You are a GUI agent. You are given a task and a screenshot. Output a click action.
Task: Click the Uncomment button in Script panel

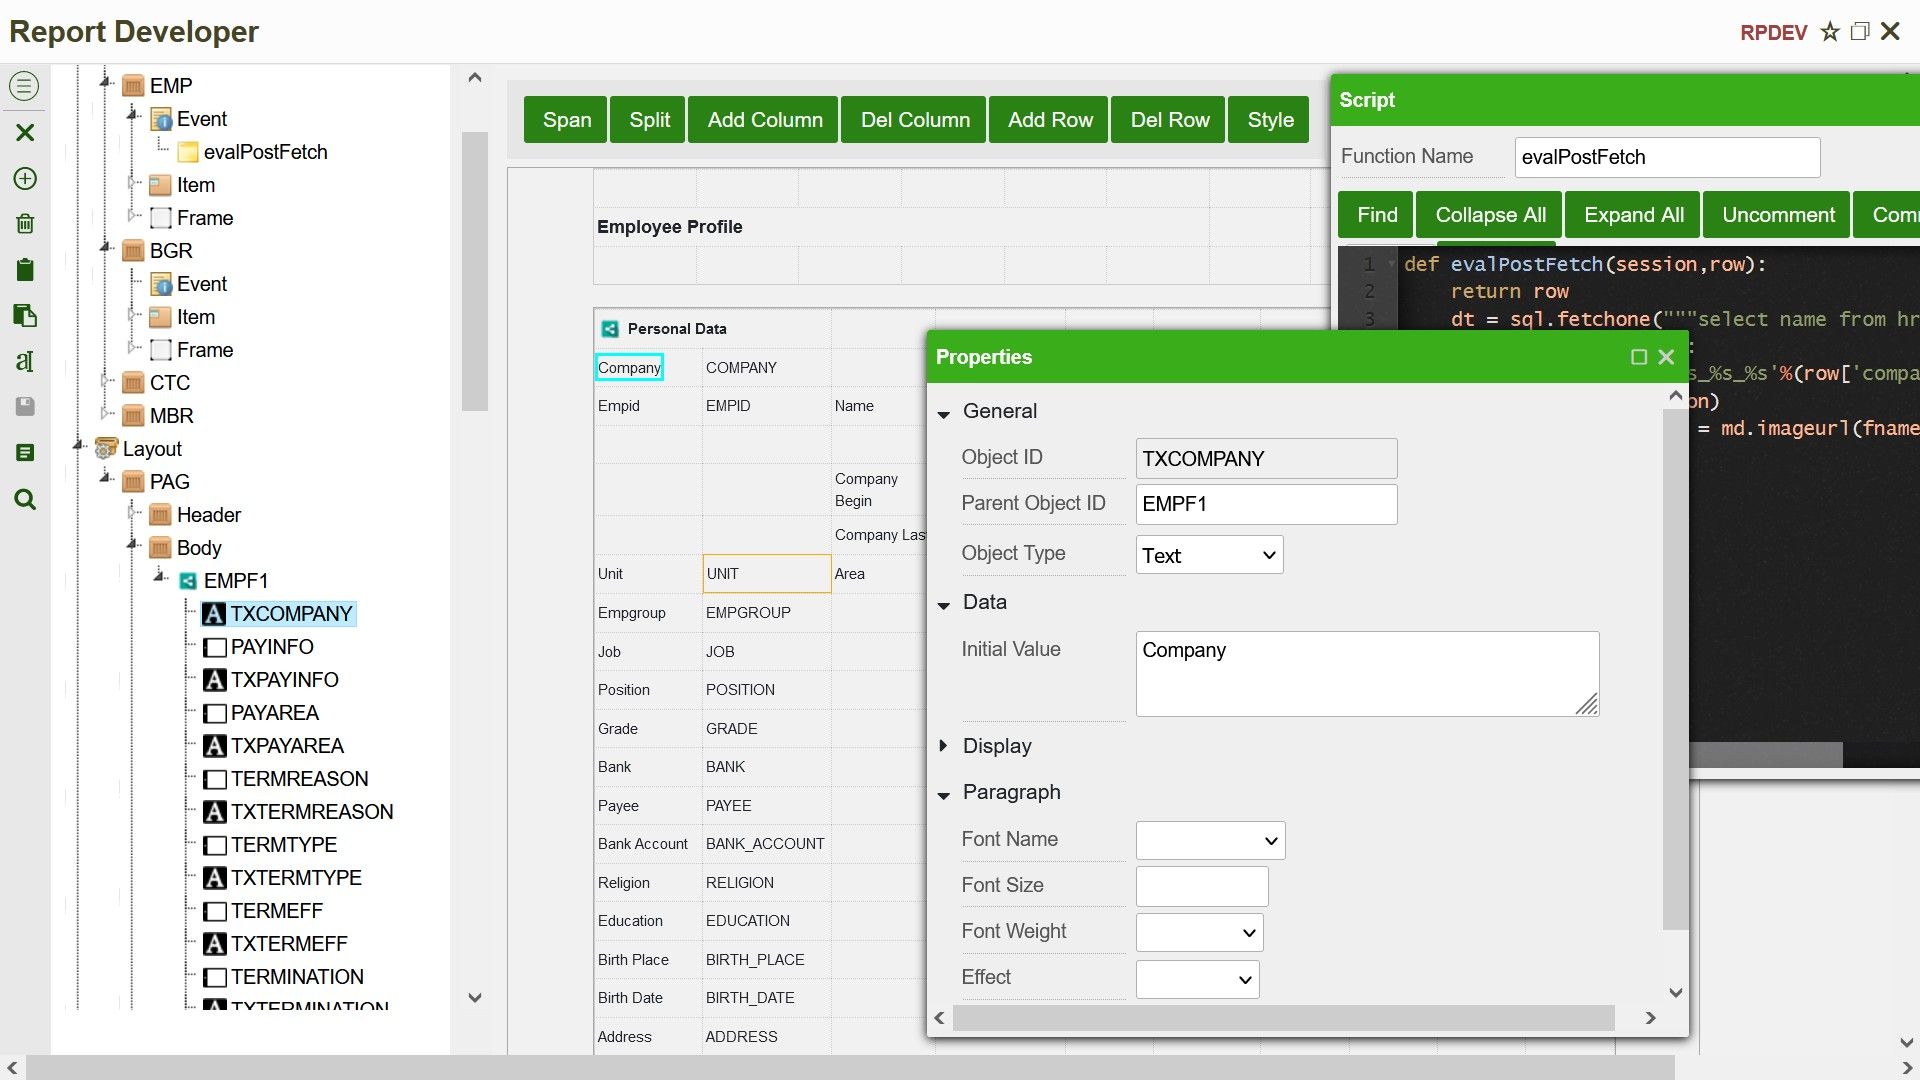click(1778, 215)
